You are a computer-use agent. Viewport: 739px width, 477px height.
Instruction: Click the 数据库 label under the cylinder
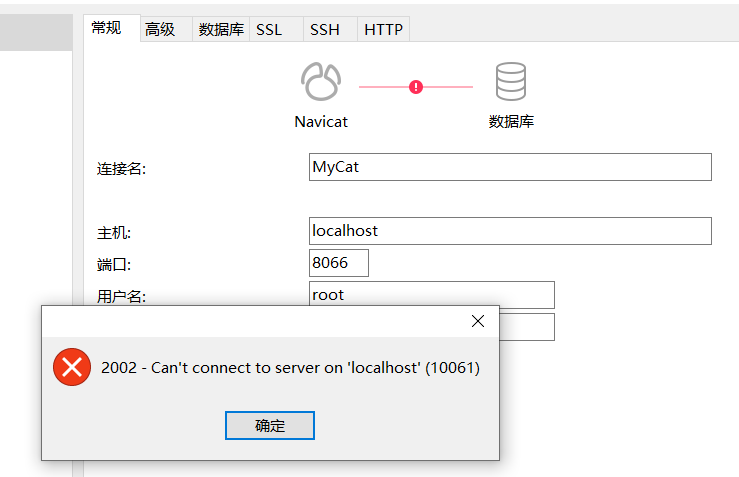point(511,122)
